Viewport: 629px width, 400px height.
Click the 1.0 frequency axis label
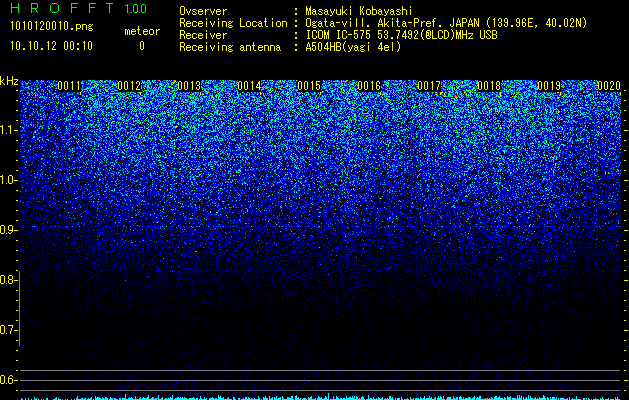[x=9, y=180]
